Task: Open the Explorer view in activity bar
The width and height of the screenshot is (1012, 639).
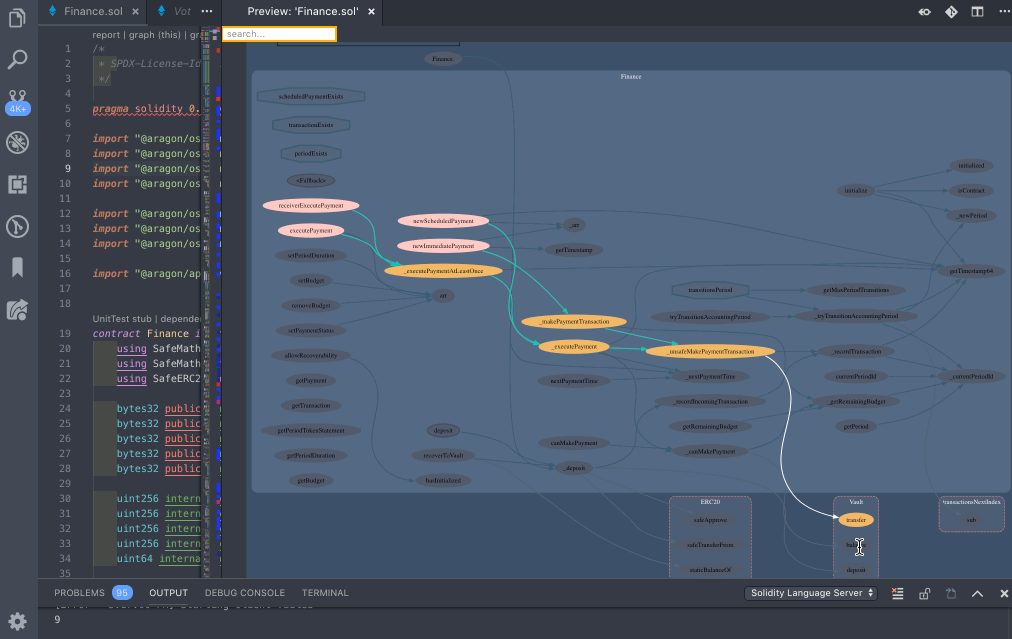Action: coord(17,17)
